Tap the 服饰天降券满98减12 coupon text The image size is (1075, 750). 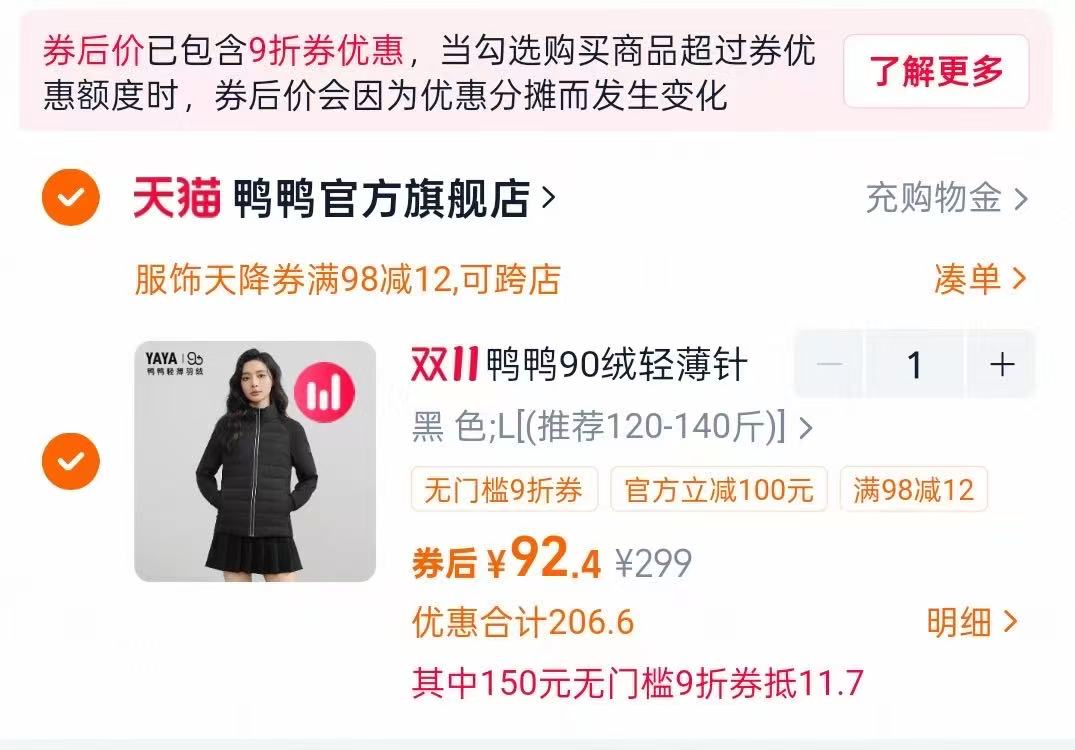pos(348,280)
